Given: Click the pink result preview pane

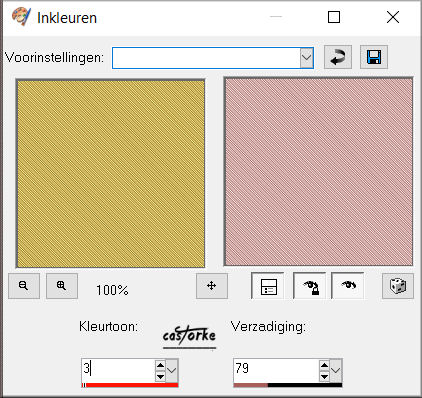Looking at the screenshot, I should (x=319, y=172).
